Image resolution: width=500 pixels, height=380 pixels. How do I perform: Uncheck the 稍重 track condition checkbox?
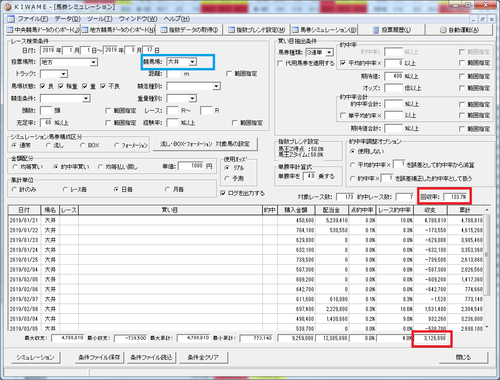tap(61, 86)
